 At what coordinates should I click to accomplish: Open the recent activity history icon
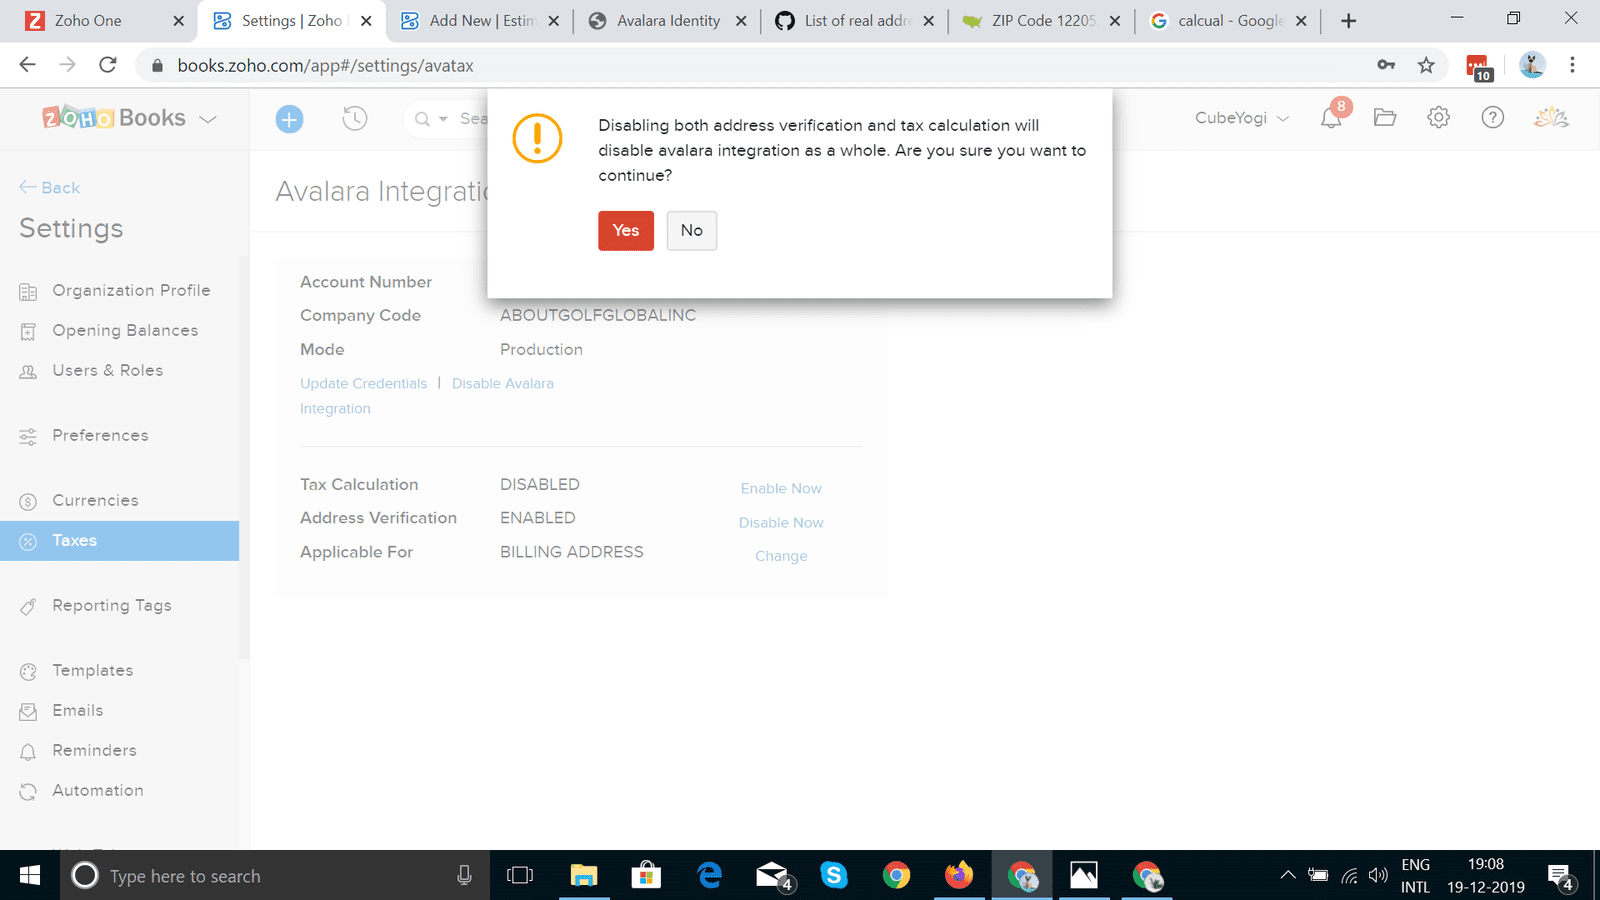coord(354,118)
